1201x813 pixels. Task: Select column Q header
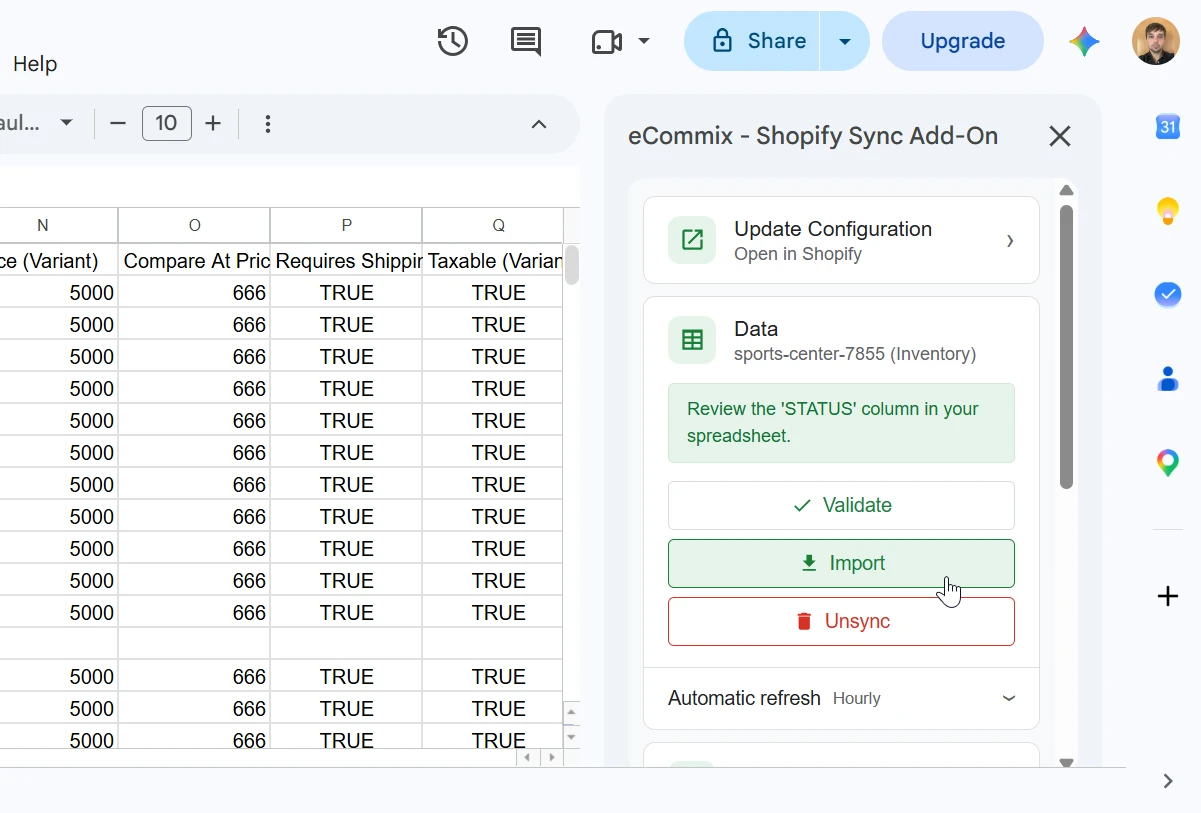point(493,225)
